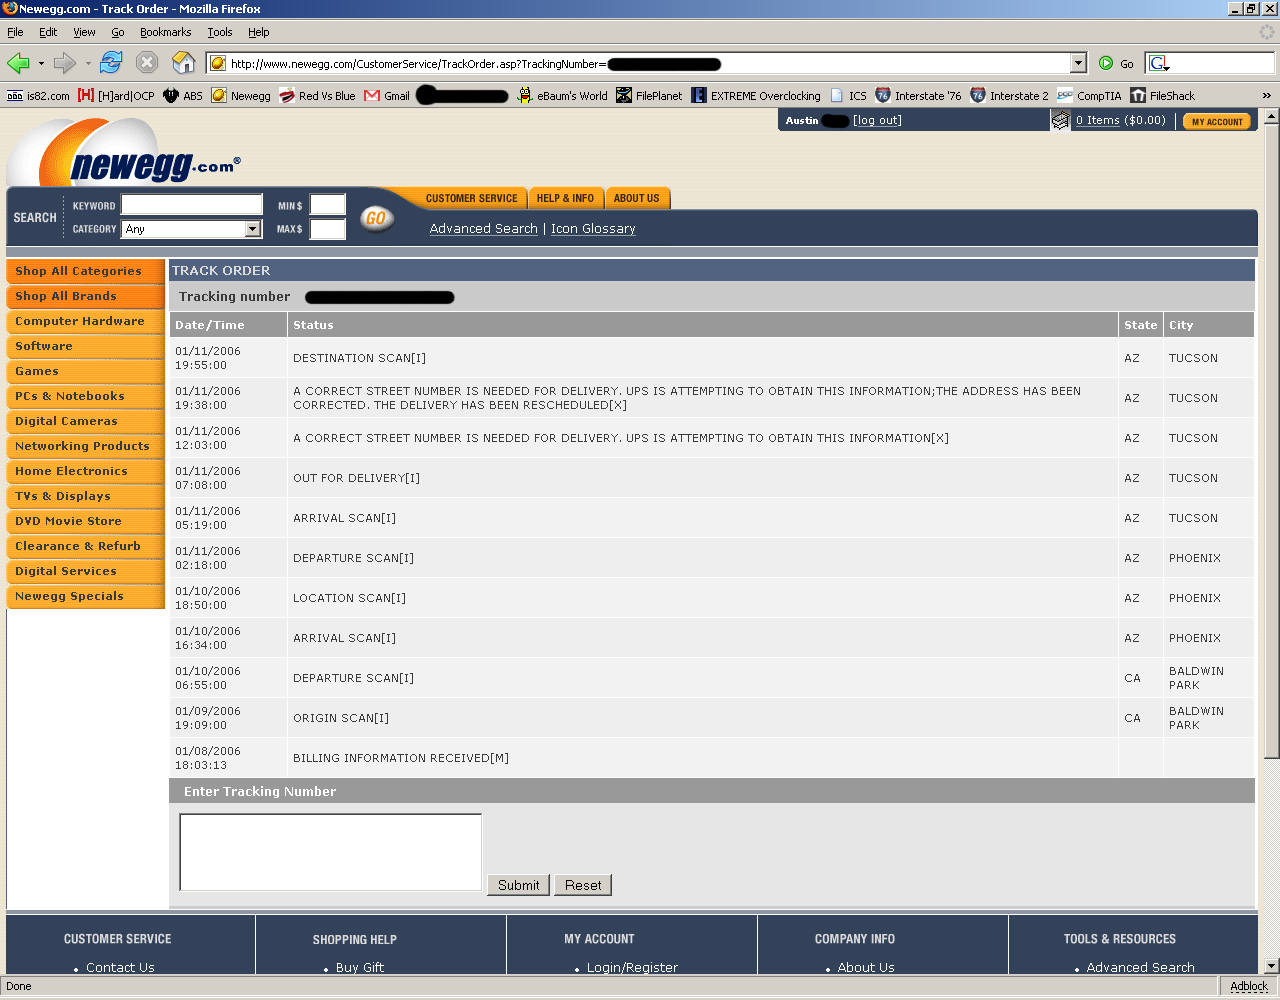
Task: Click the Buy Gift footer link
Action: point(360,967)
